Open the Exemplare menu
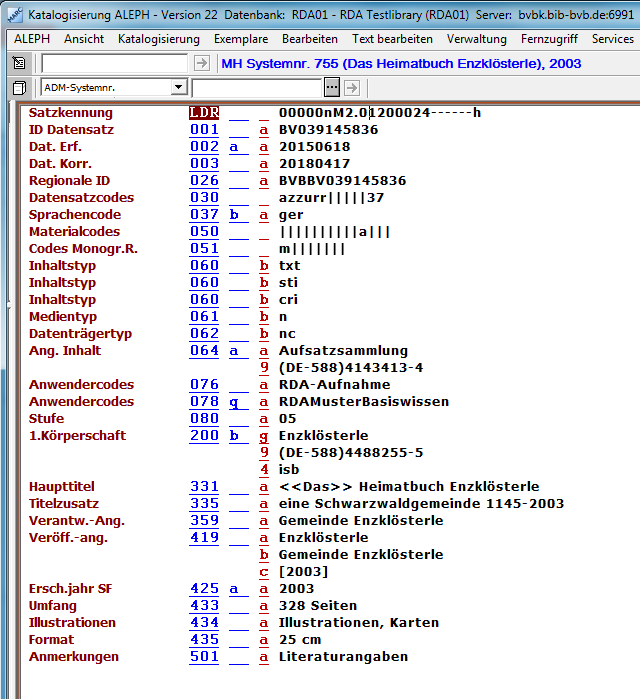The width and height of the screenshot is (640, 699). tap(240, 39)
